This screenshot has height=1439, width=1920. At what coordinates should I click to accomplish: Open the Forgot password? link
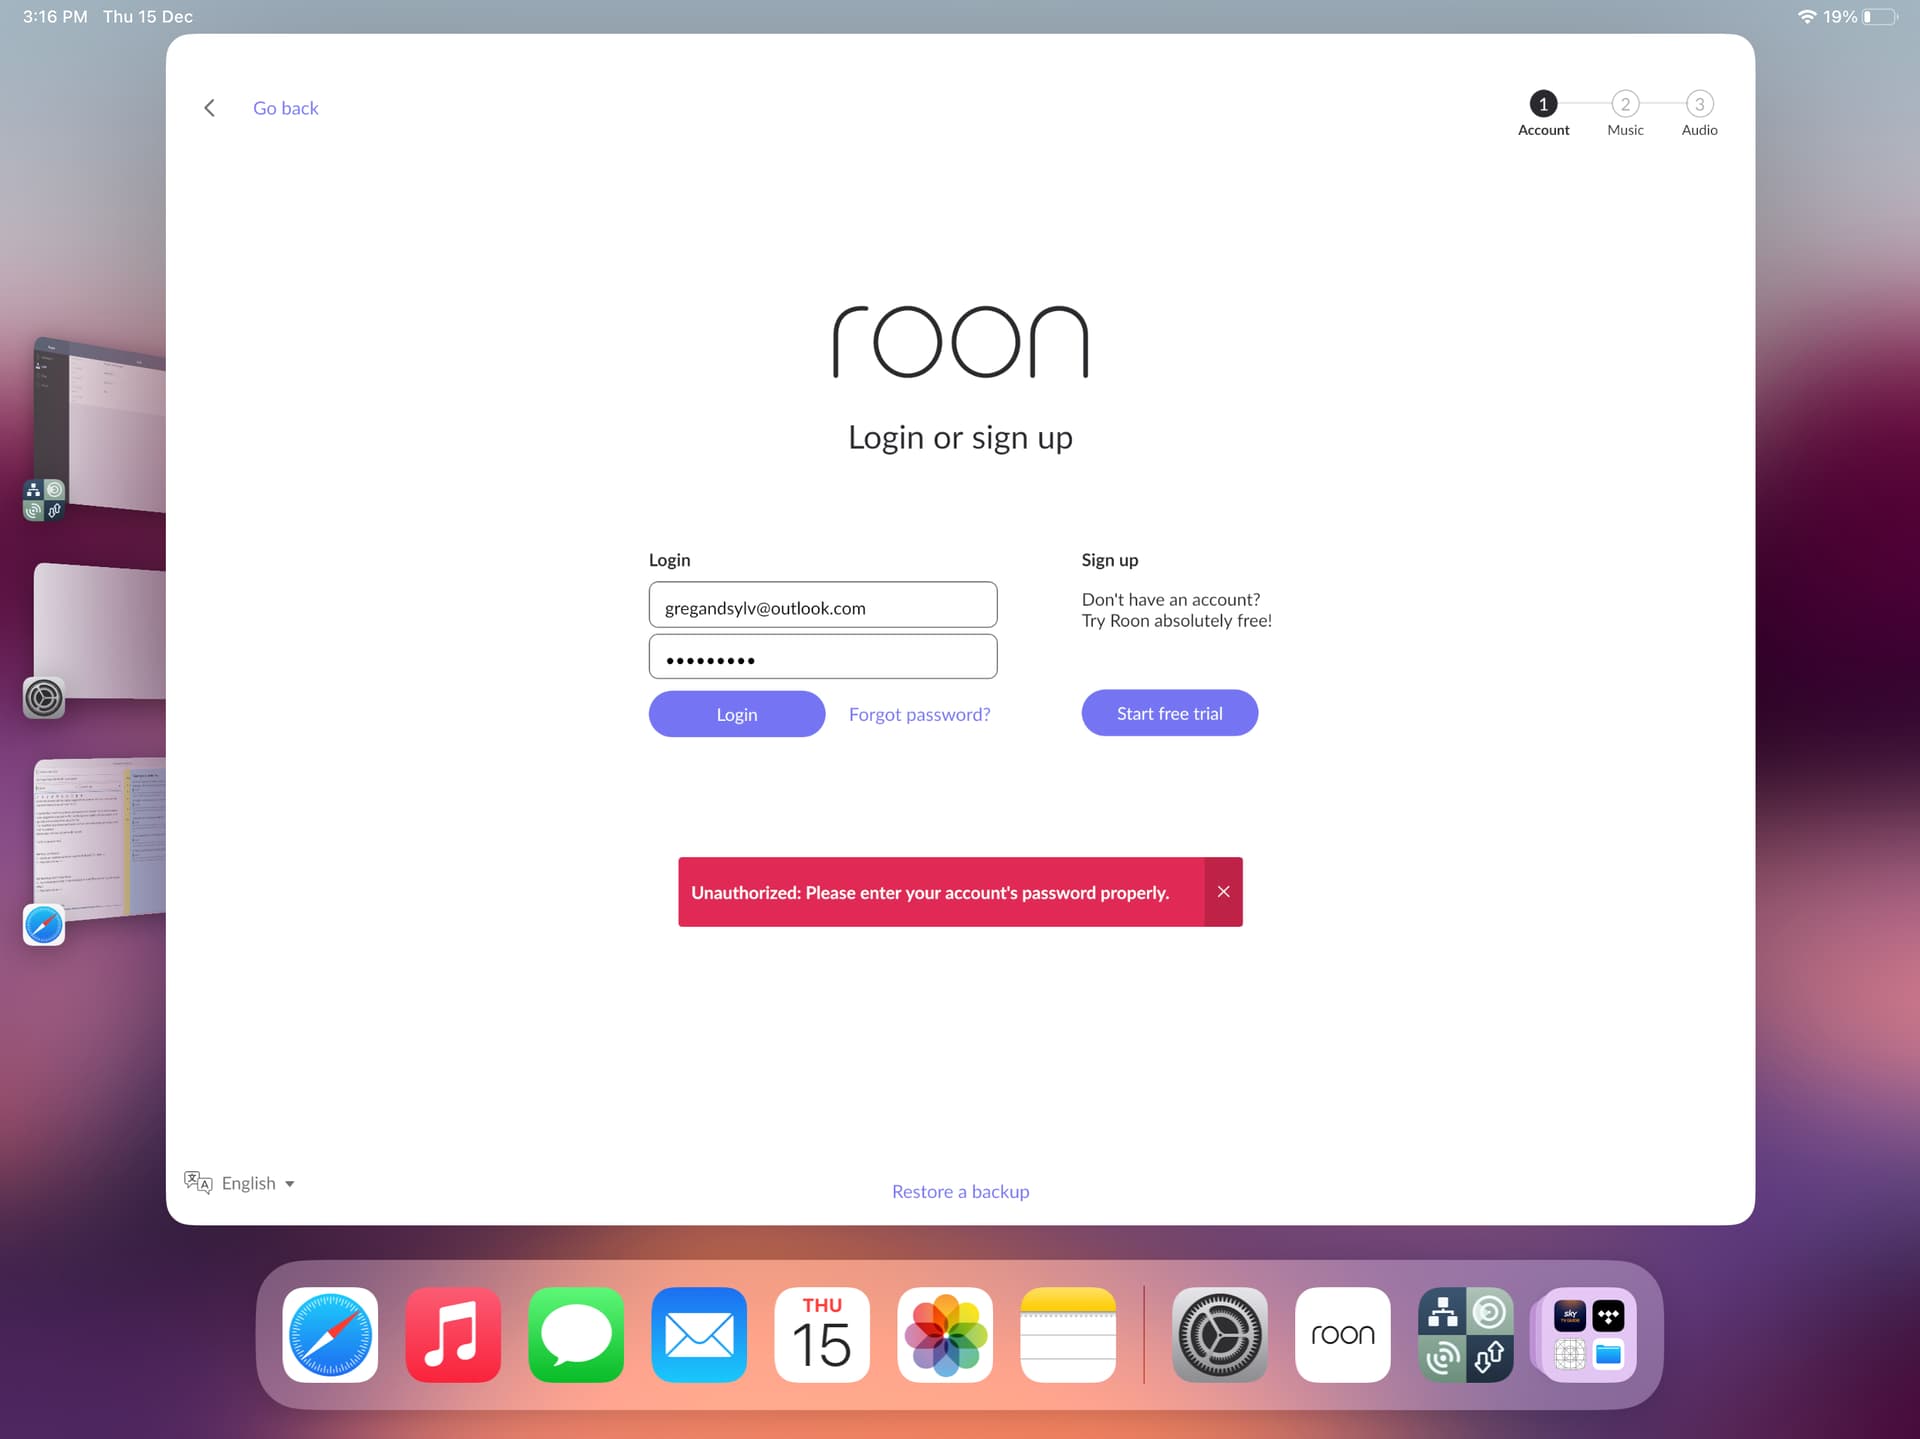pos(919,714)
